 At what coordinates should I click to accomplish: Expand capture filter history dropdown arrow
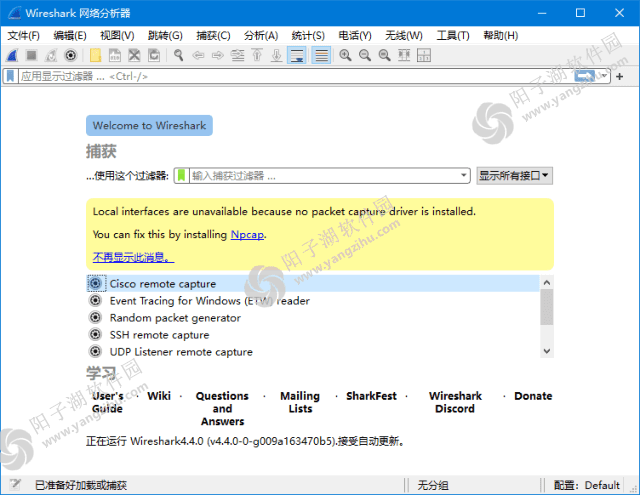[463, 175]
